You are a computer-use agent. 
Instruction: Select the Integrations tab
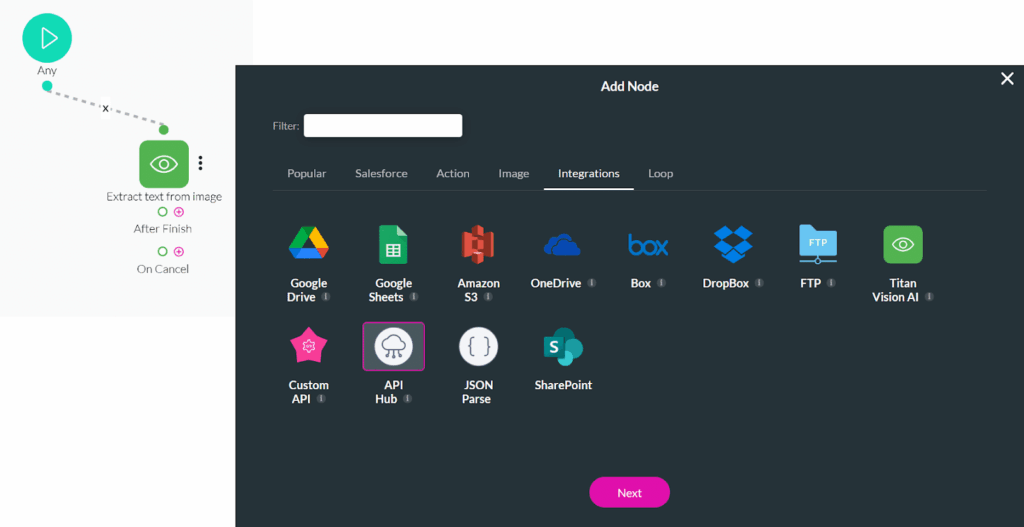click(x=588, y=174)
